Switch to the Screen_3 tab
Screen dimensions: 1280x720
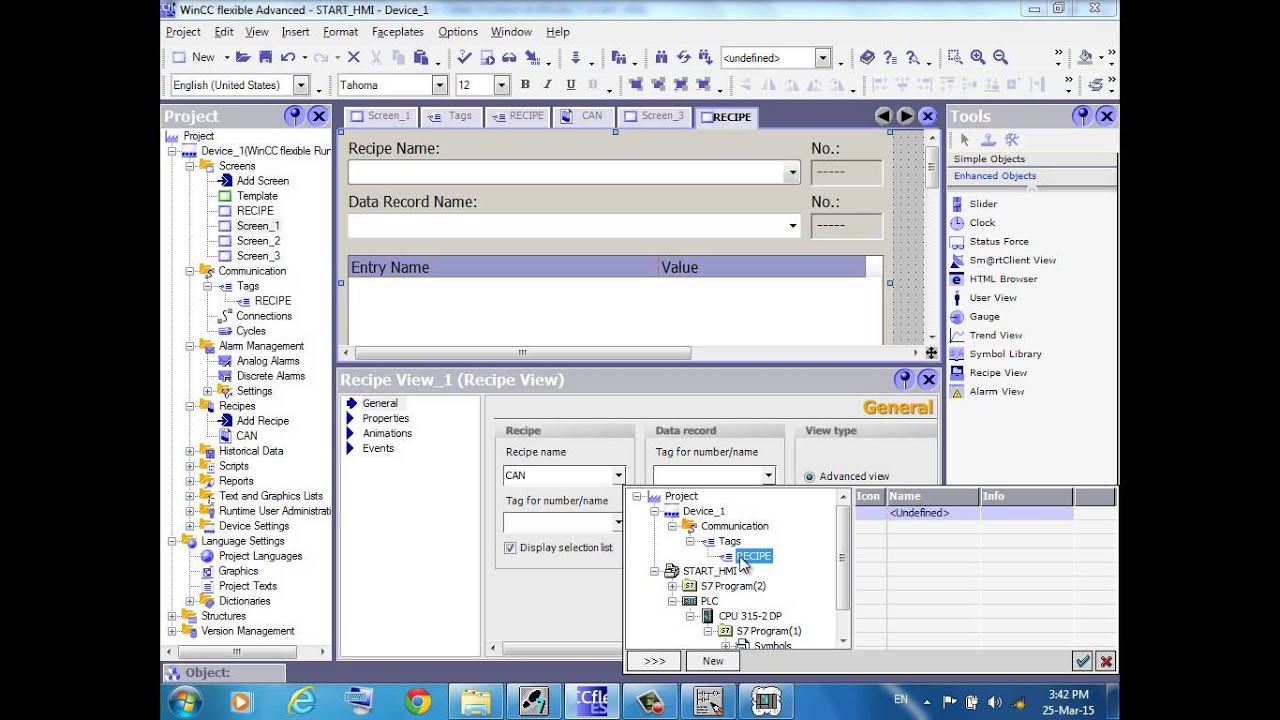click(x=655, y=116)
